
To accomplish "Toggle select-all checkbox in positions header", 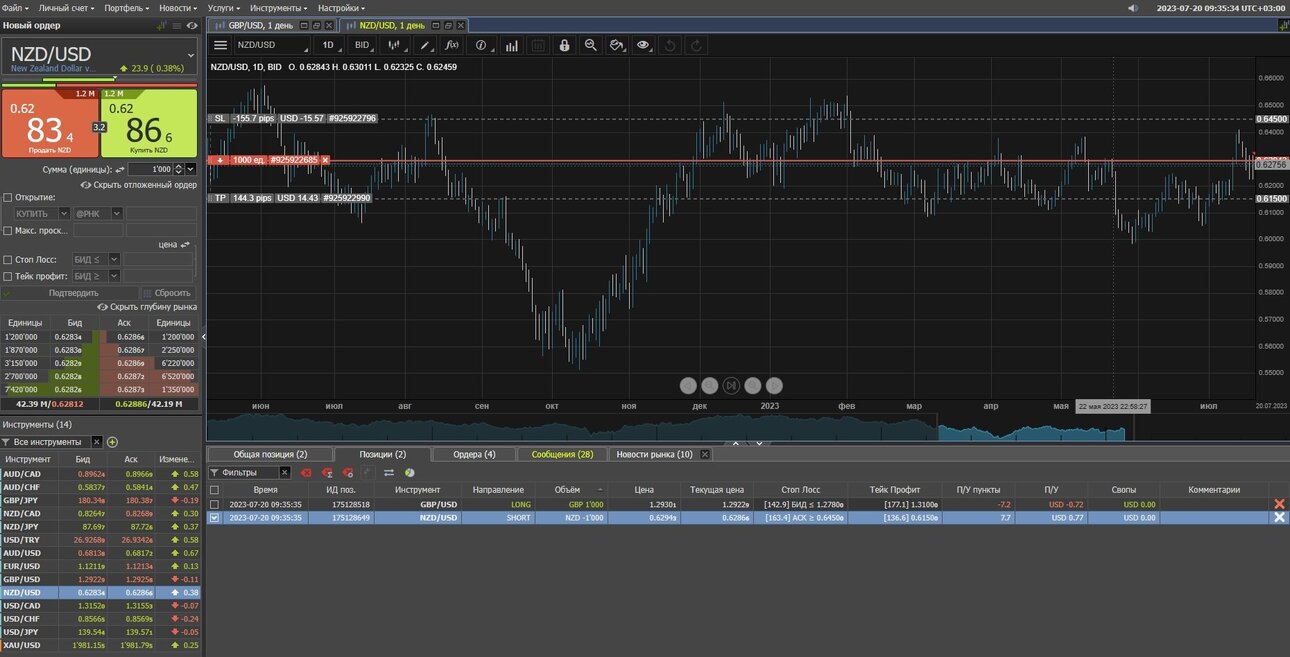I will 214,490.
